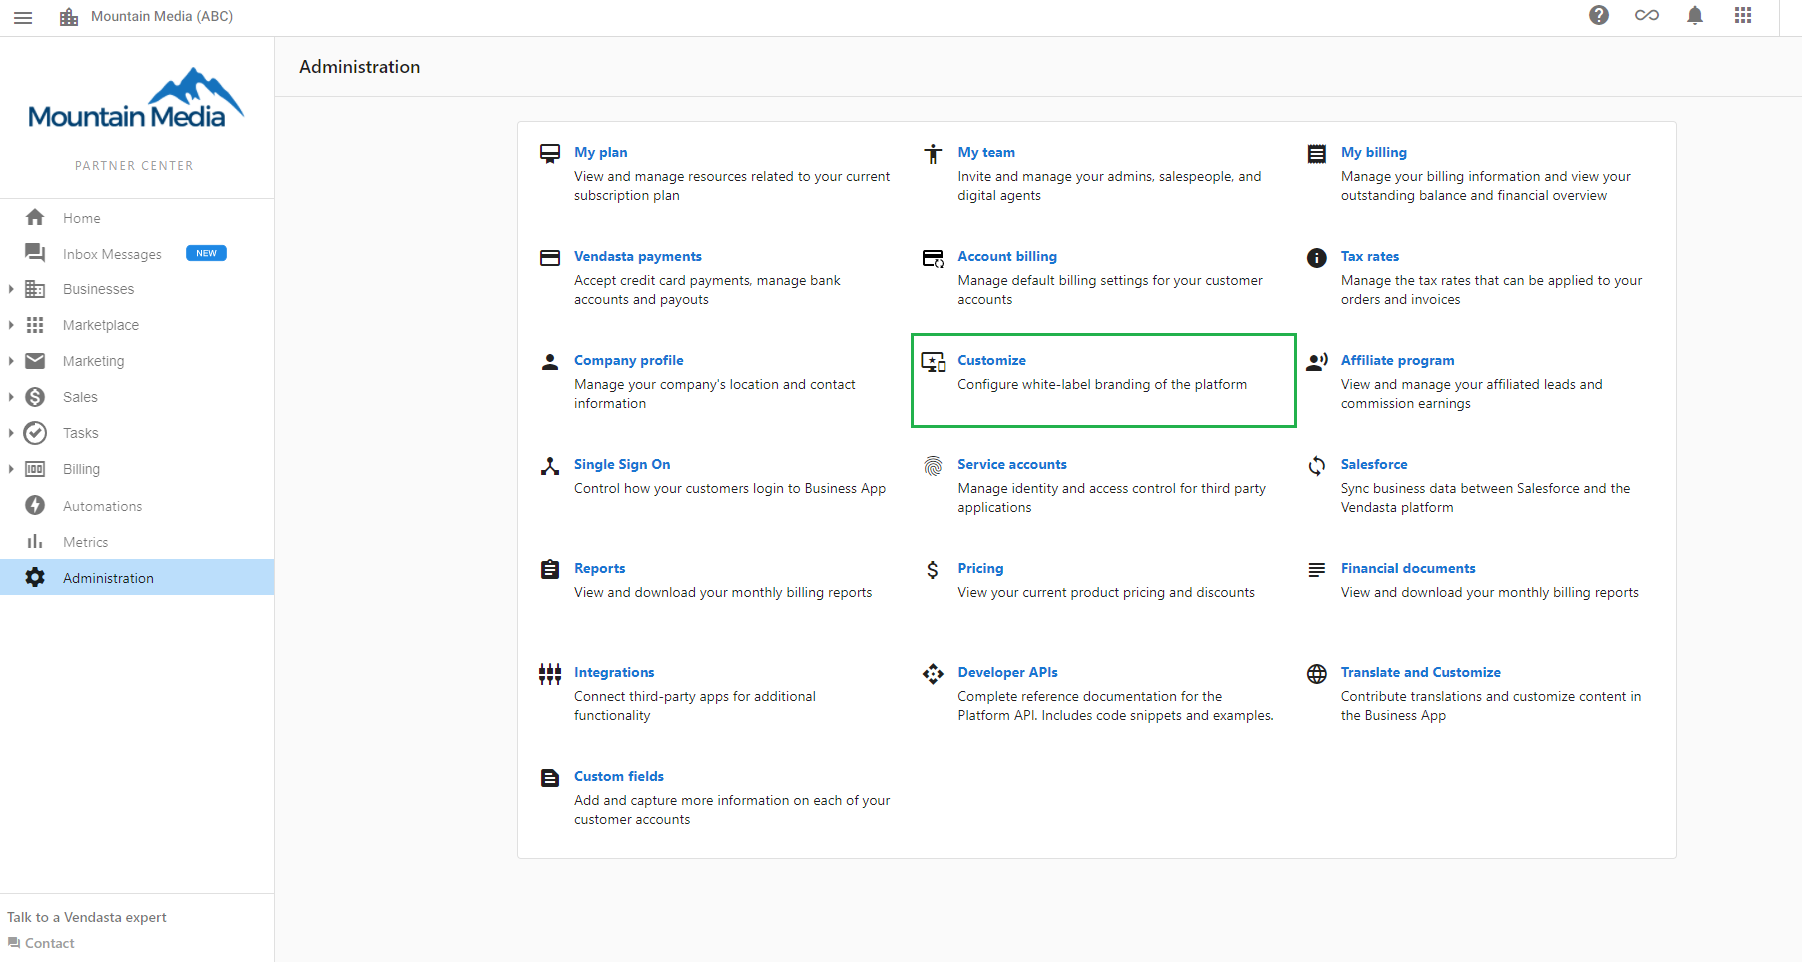Click the Company profile person icon

[550, 361]
